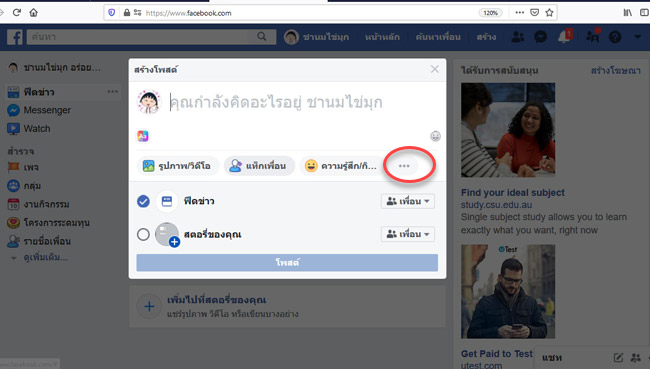650x369 pixels.
Task: Save page to Pocket icon
Action: [x=535, y=12]
